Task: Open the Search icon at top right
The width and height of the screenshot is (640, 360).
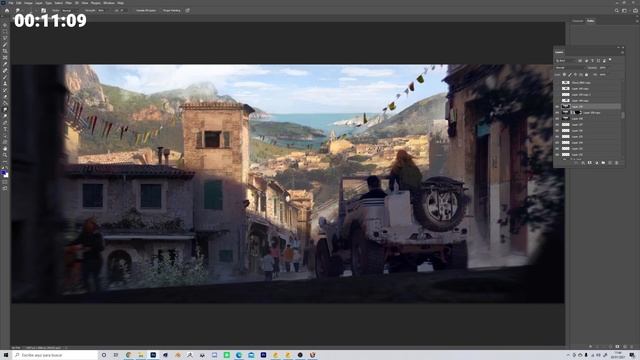Action: (x=617, y=11)
